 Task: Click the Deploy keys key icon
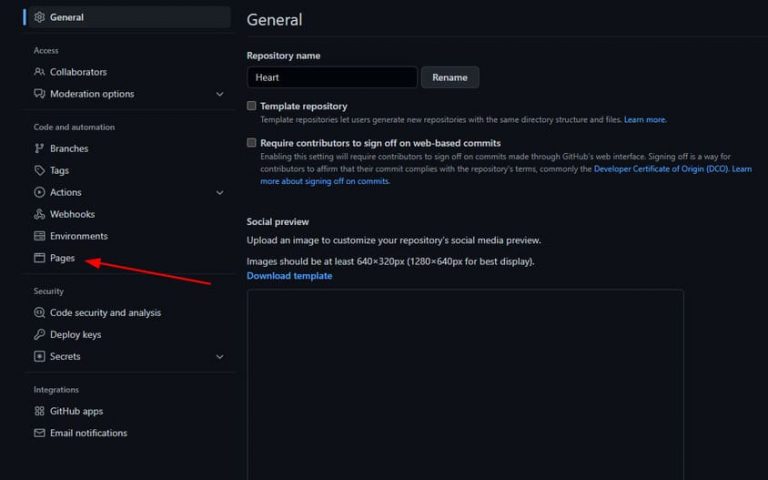pos(40,334)
